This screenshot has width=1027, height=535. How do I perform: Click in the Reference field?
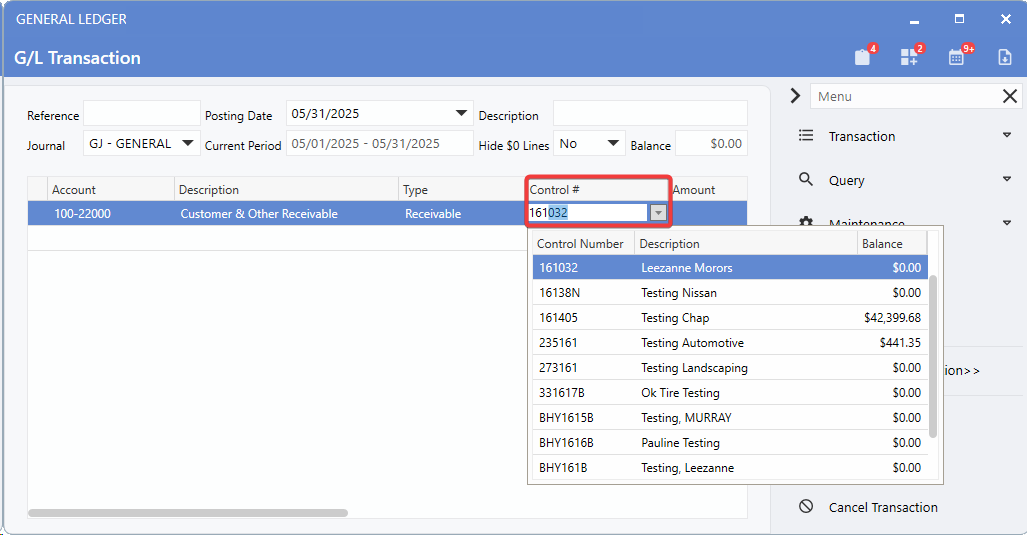pyautogui.click(x=141, y=114)
